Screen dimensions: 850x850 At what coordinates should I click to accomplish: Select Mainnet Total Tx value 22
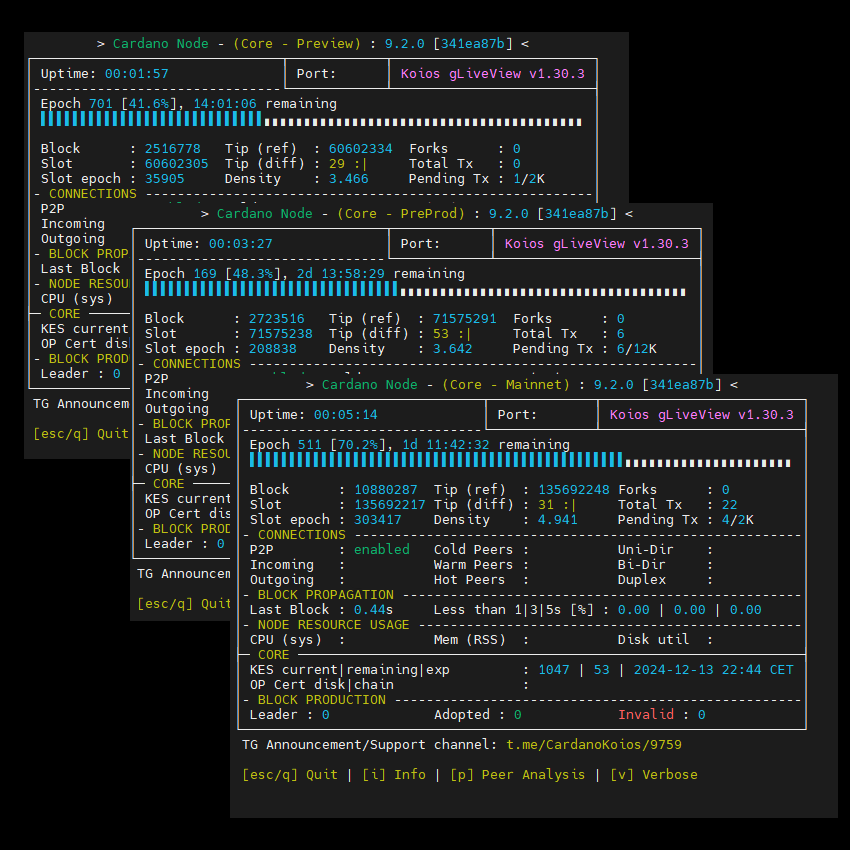(730, 505)
